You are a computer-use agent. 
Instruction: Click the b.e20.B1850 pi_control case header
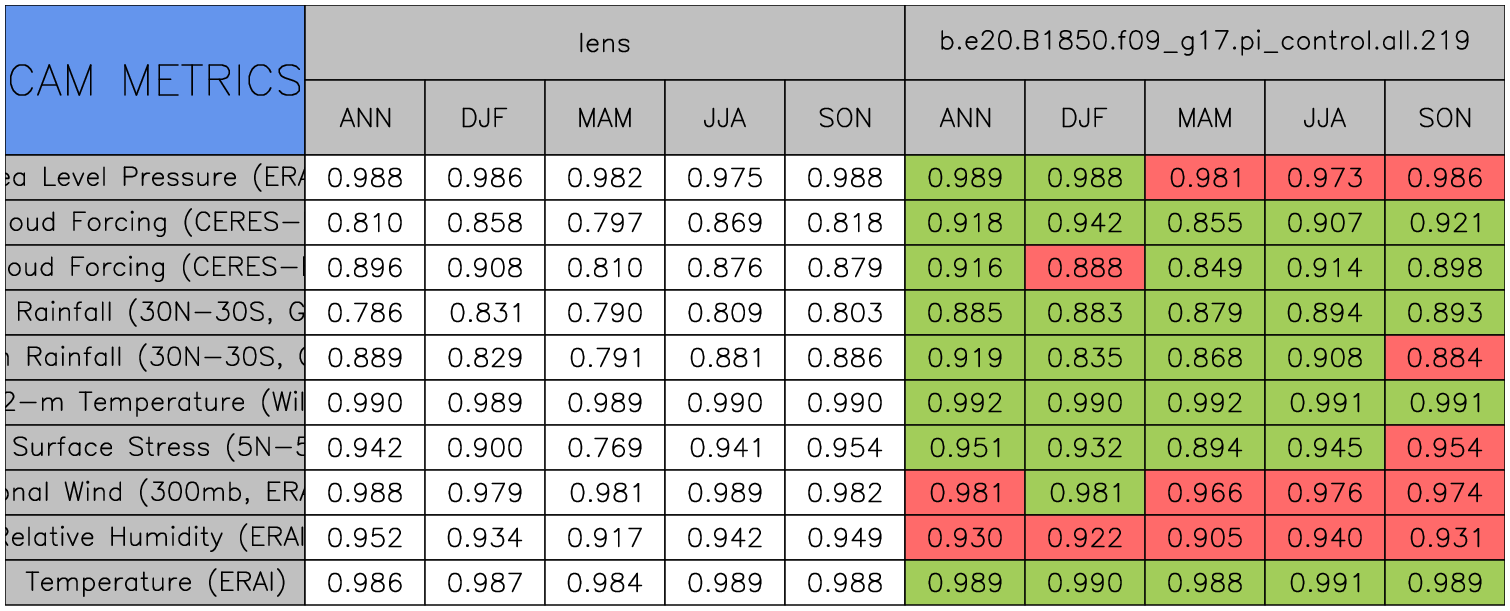[x=1204, y=42]
